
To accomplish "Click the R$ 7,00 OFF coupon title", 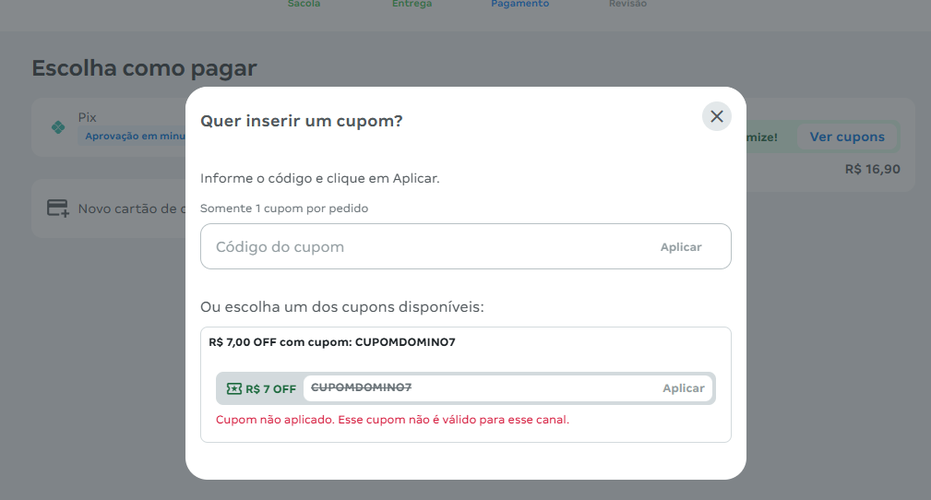I will click(332, 342).
